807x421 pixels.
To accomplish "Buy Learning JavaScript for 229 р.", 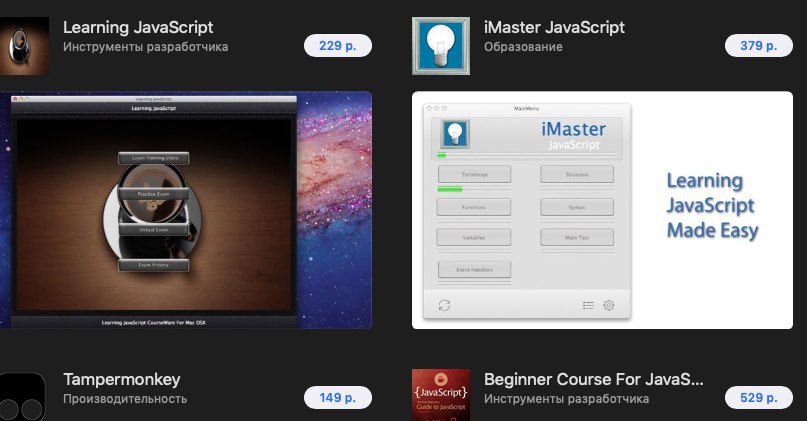I will [338, 46].
